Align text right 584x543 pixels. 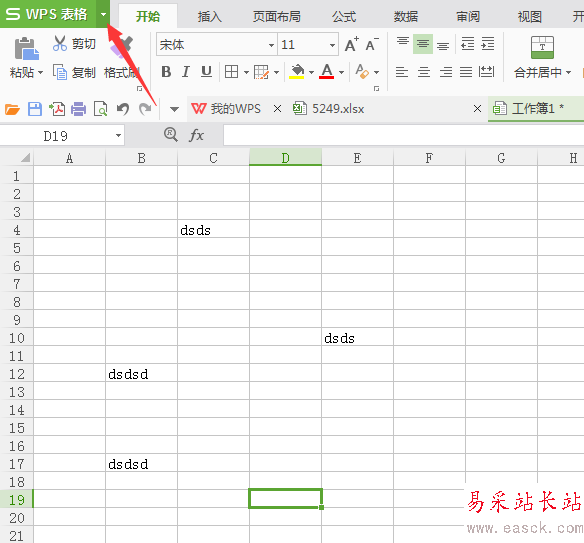click(445, 72)
